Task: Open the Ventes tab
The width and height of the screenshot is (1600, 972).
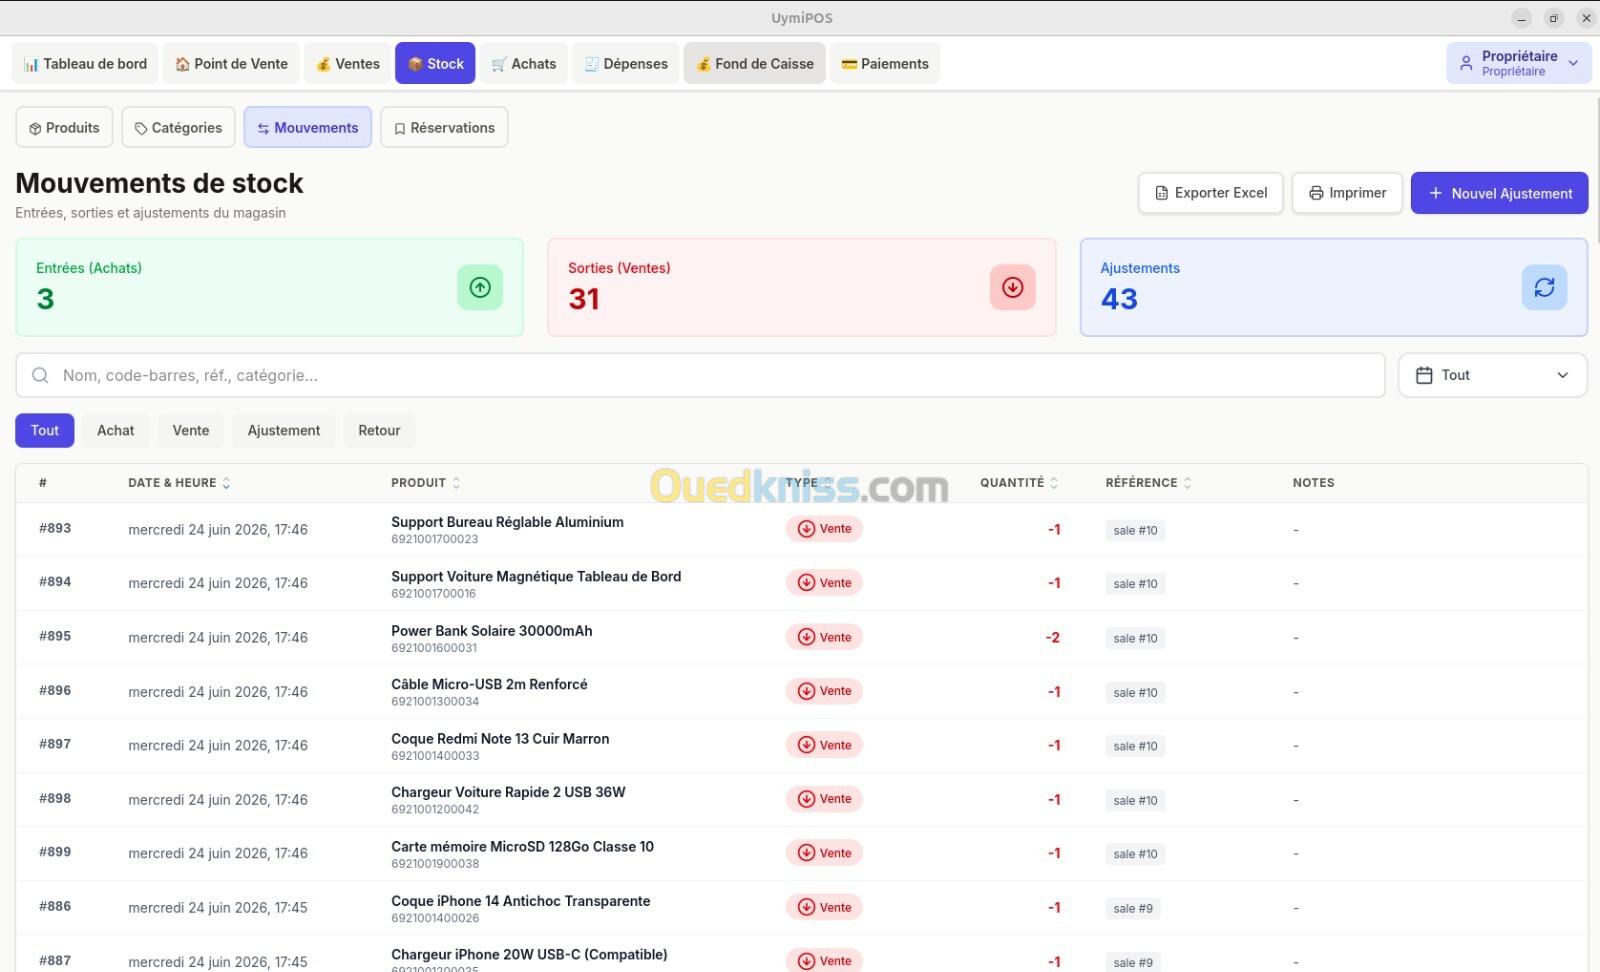Action: click(x=347, y=63)
